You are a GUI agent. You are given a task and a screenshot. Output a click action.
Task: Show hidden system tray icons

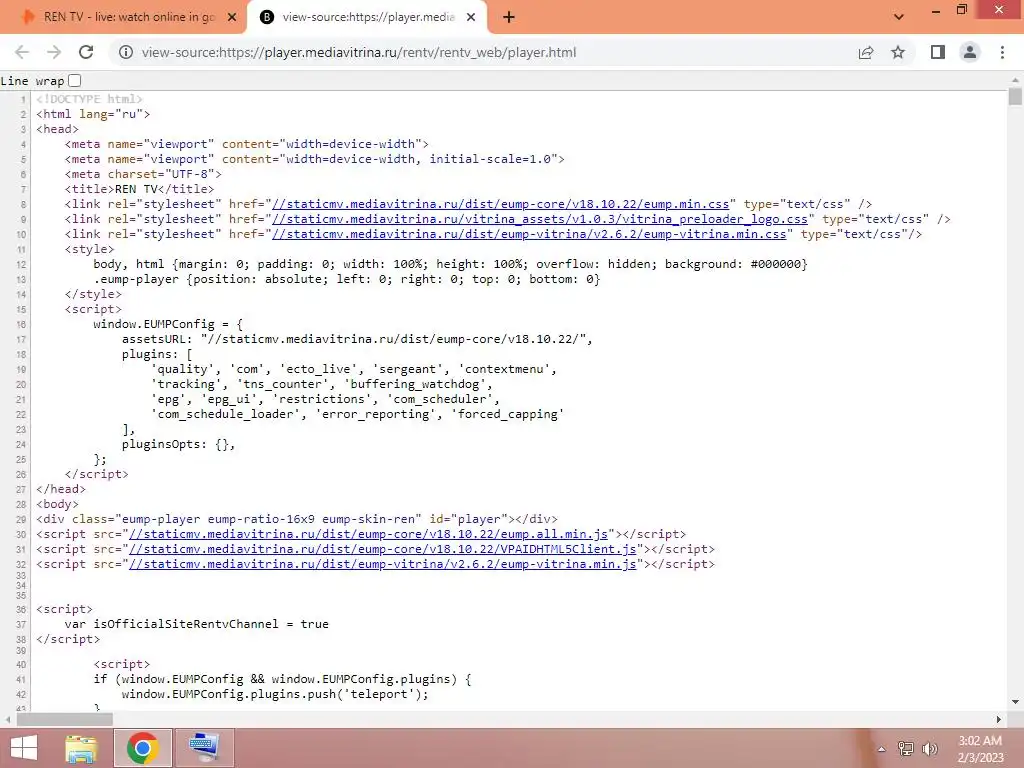882,749
